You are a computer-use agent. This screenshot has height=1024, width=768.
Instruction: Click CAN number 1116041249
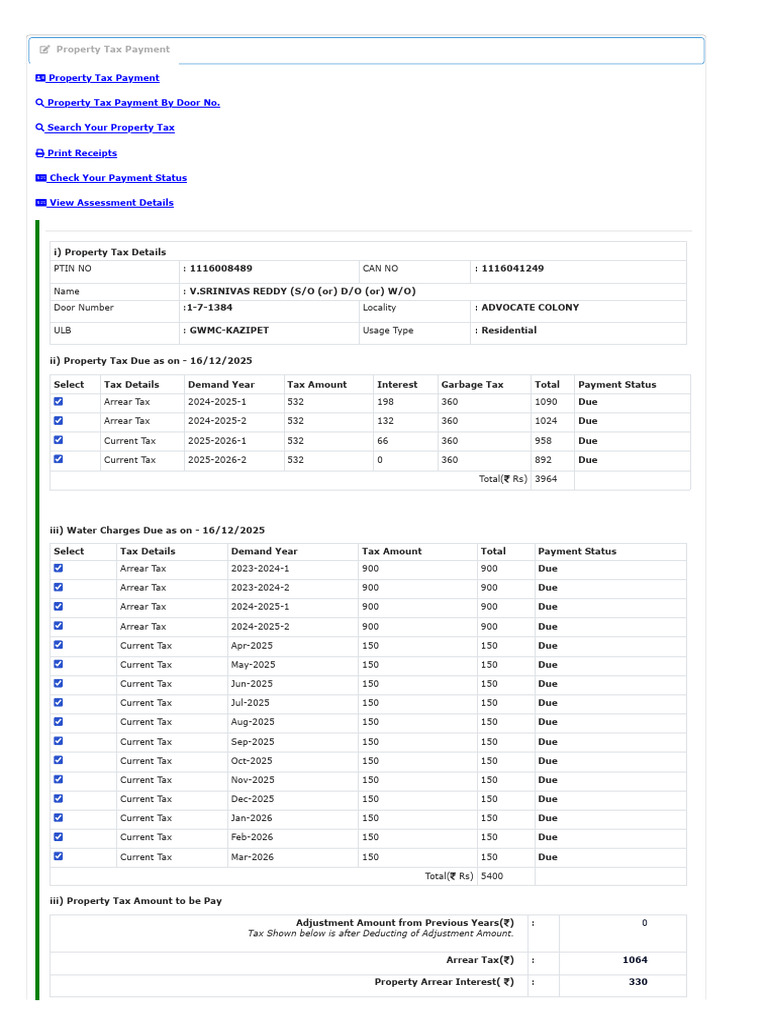pyautogui.click(x=513, y=268)
